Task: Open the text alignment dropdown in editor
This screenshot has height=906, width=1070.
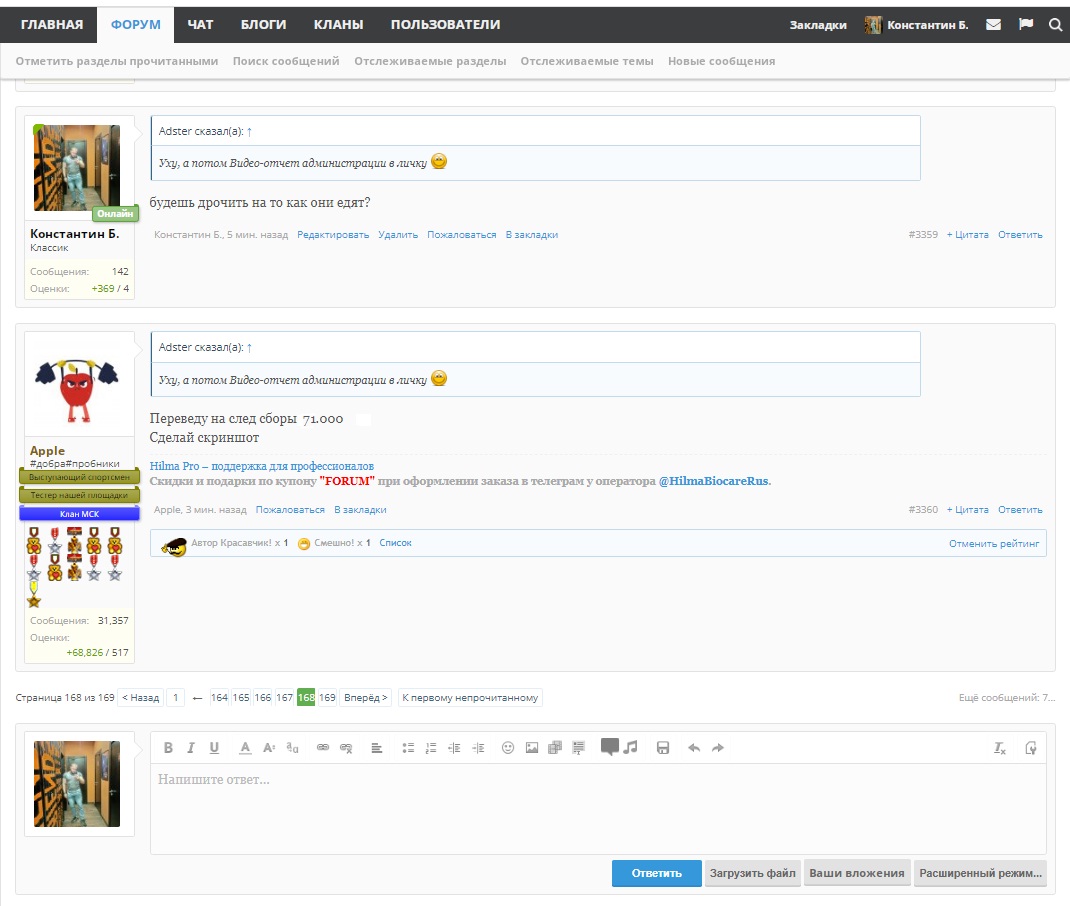Action: pyautogui.click(x=377, y=748)
